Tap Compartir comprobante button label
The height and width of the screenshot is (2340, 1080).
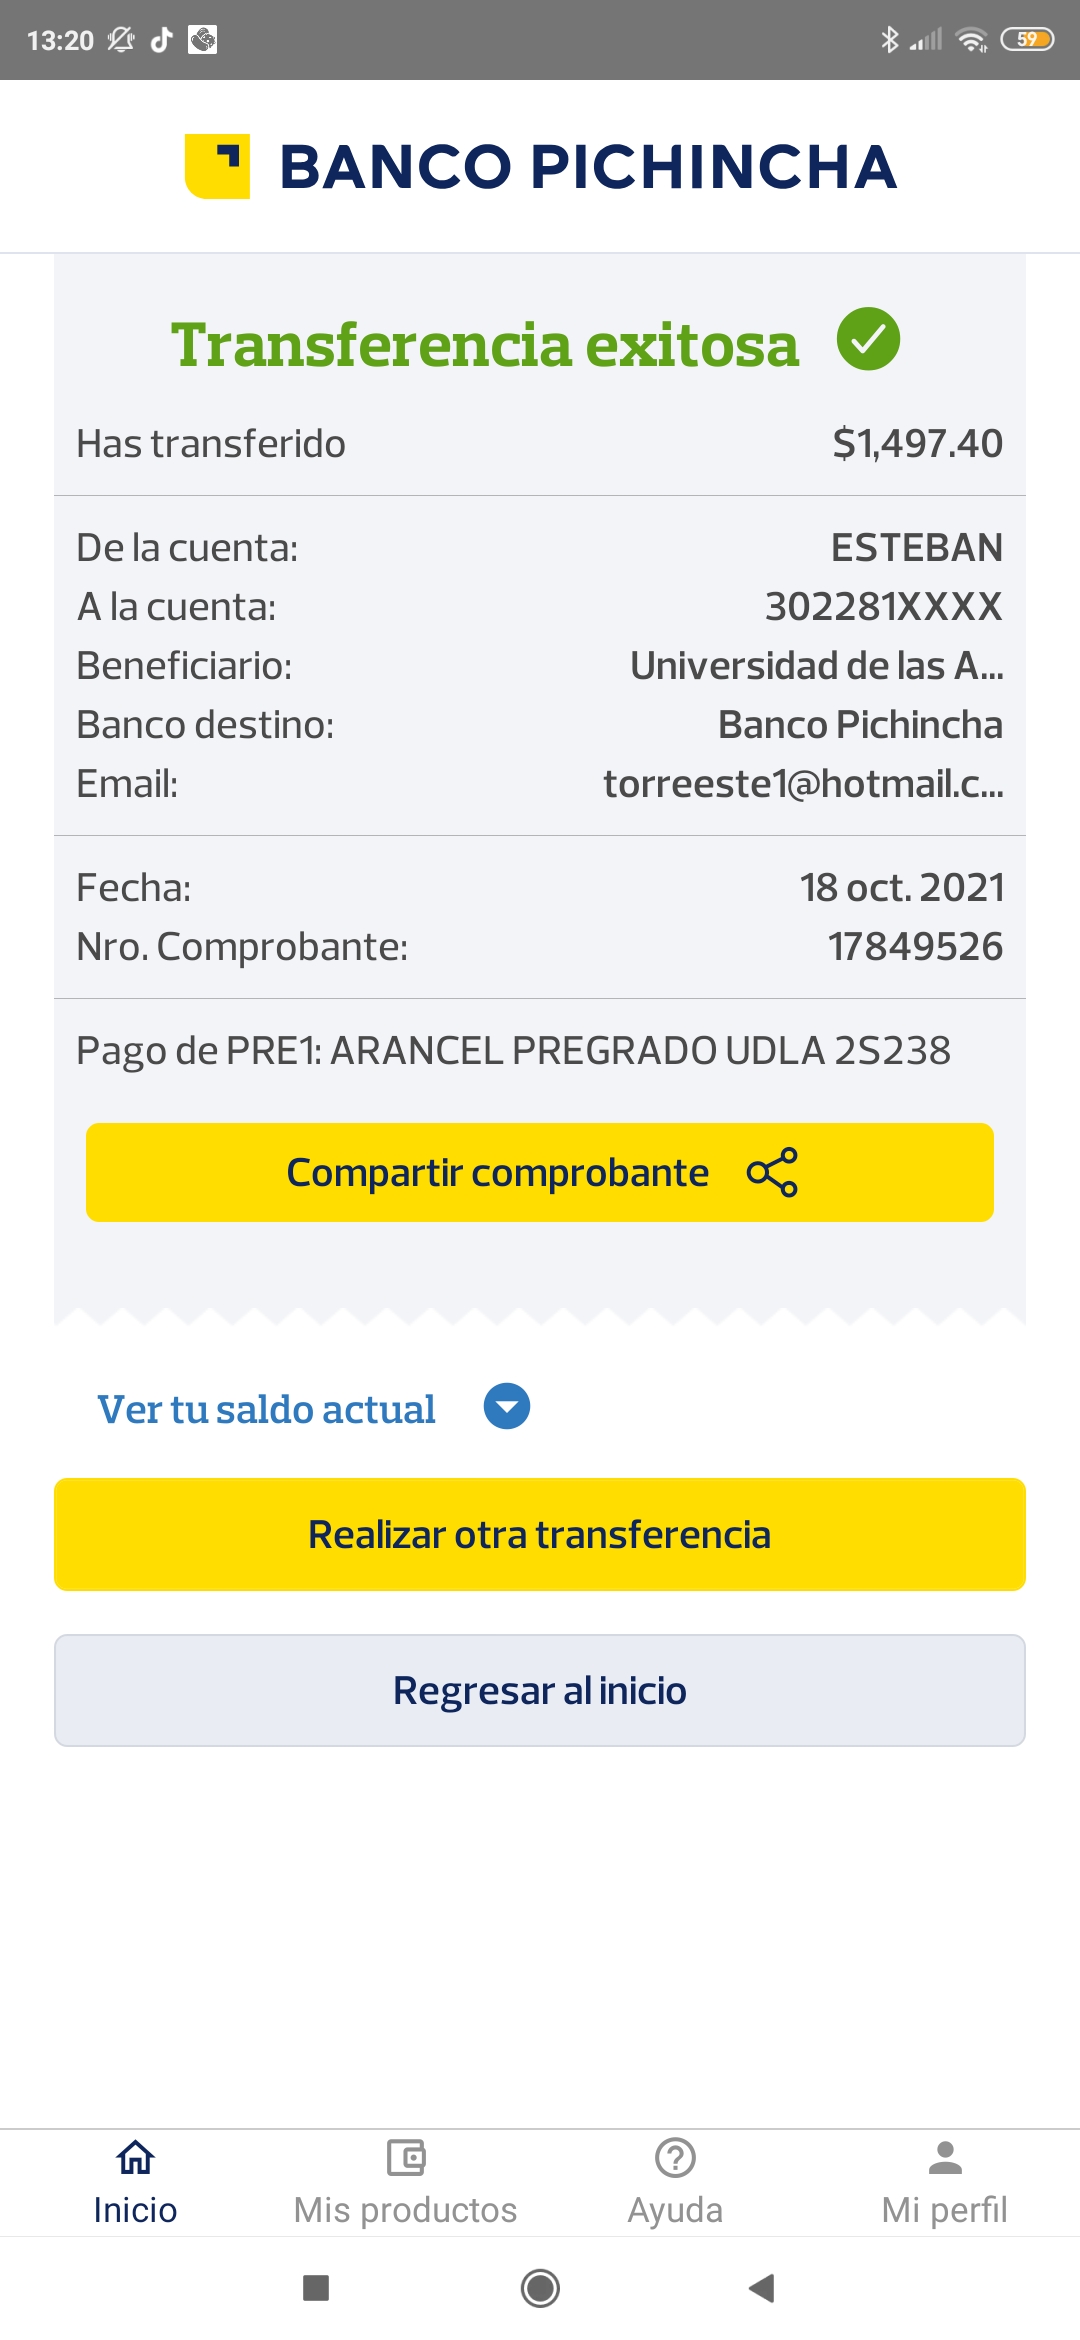(498, 1172)
